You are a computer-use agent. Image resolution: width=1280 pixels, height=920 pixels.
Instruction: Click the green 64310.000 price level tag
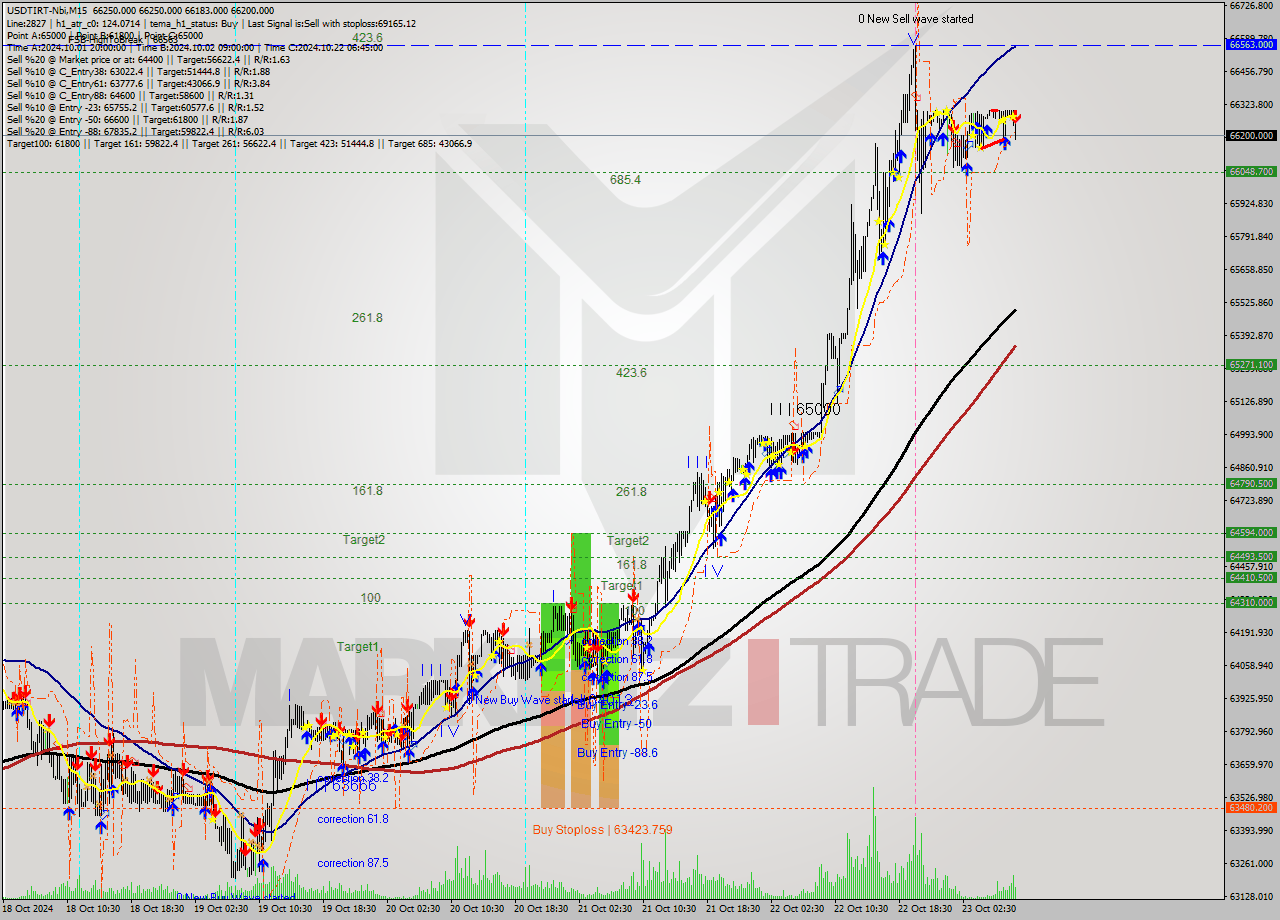(1251, 603)
